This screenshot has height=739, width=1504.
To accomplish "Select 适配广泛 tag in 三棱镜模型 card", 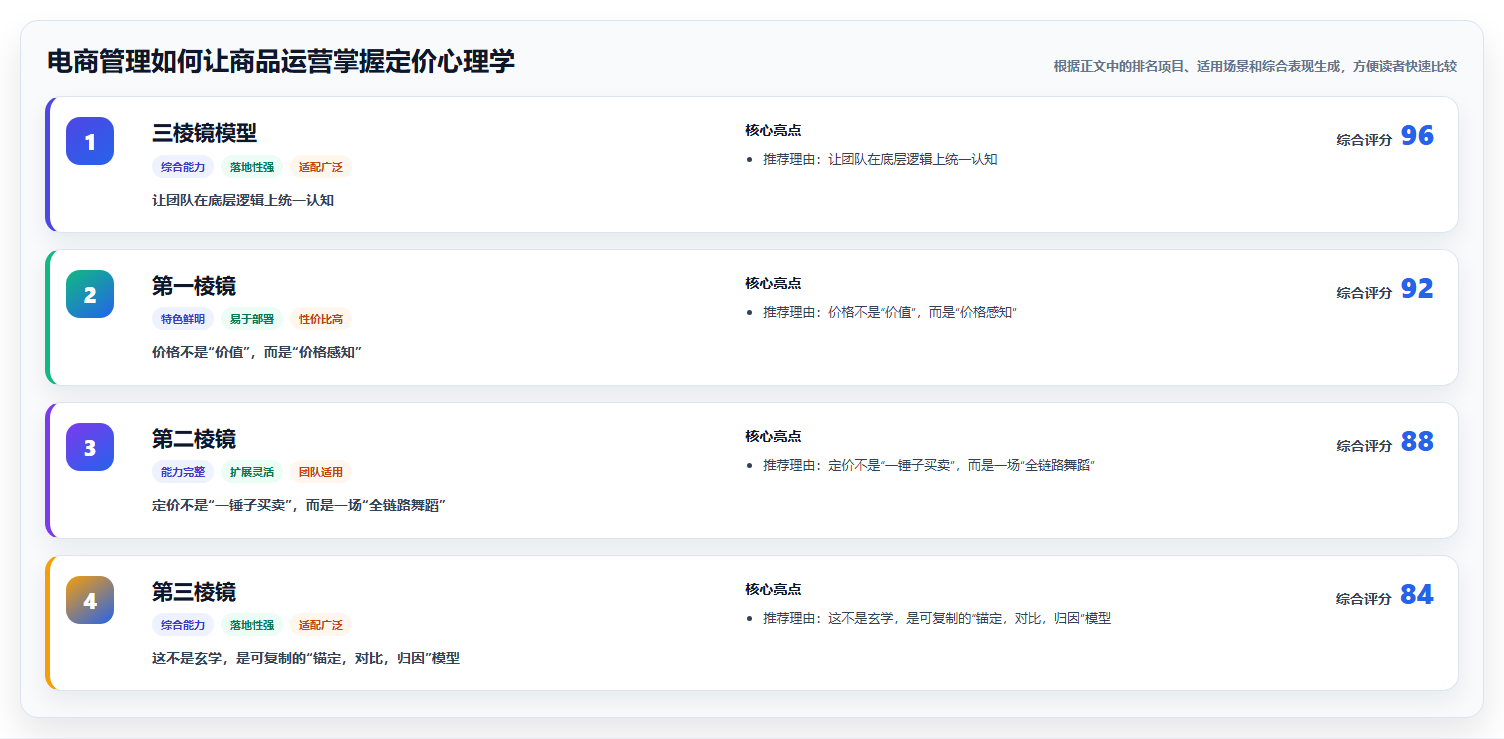I will [321, 167].
